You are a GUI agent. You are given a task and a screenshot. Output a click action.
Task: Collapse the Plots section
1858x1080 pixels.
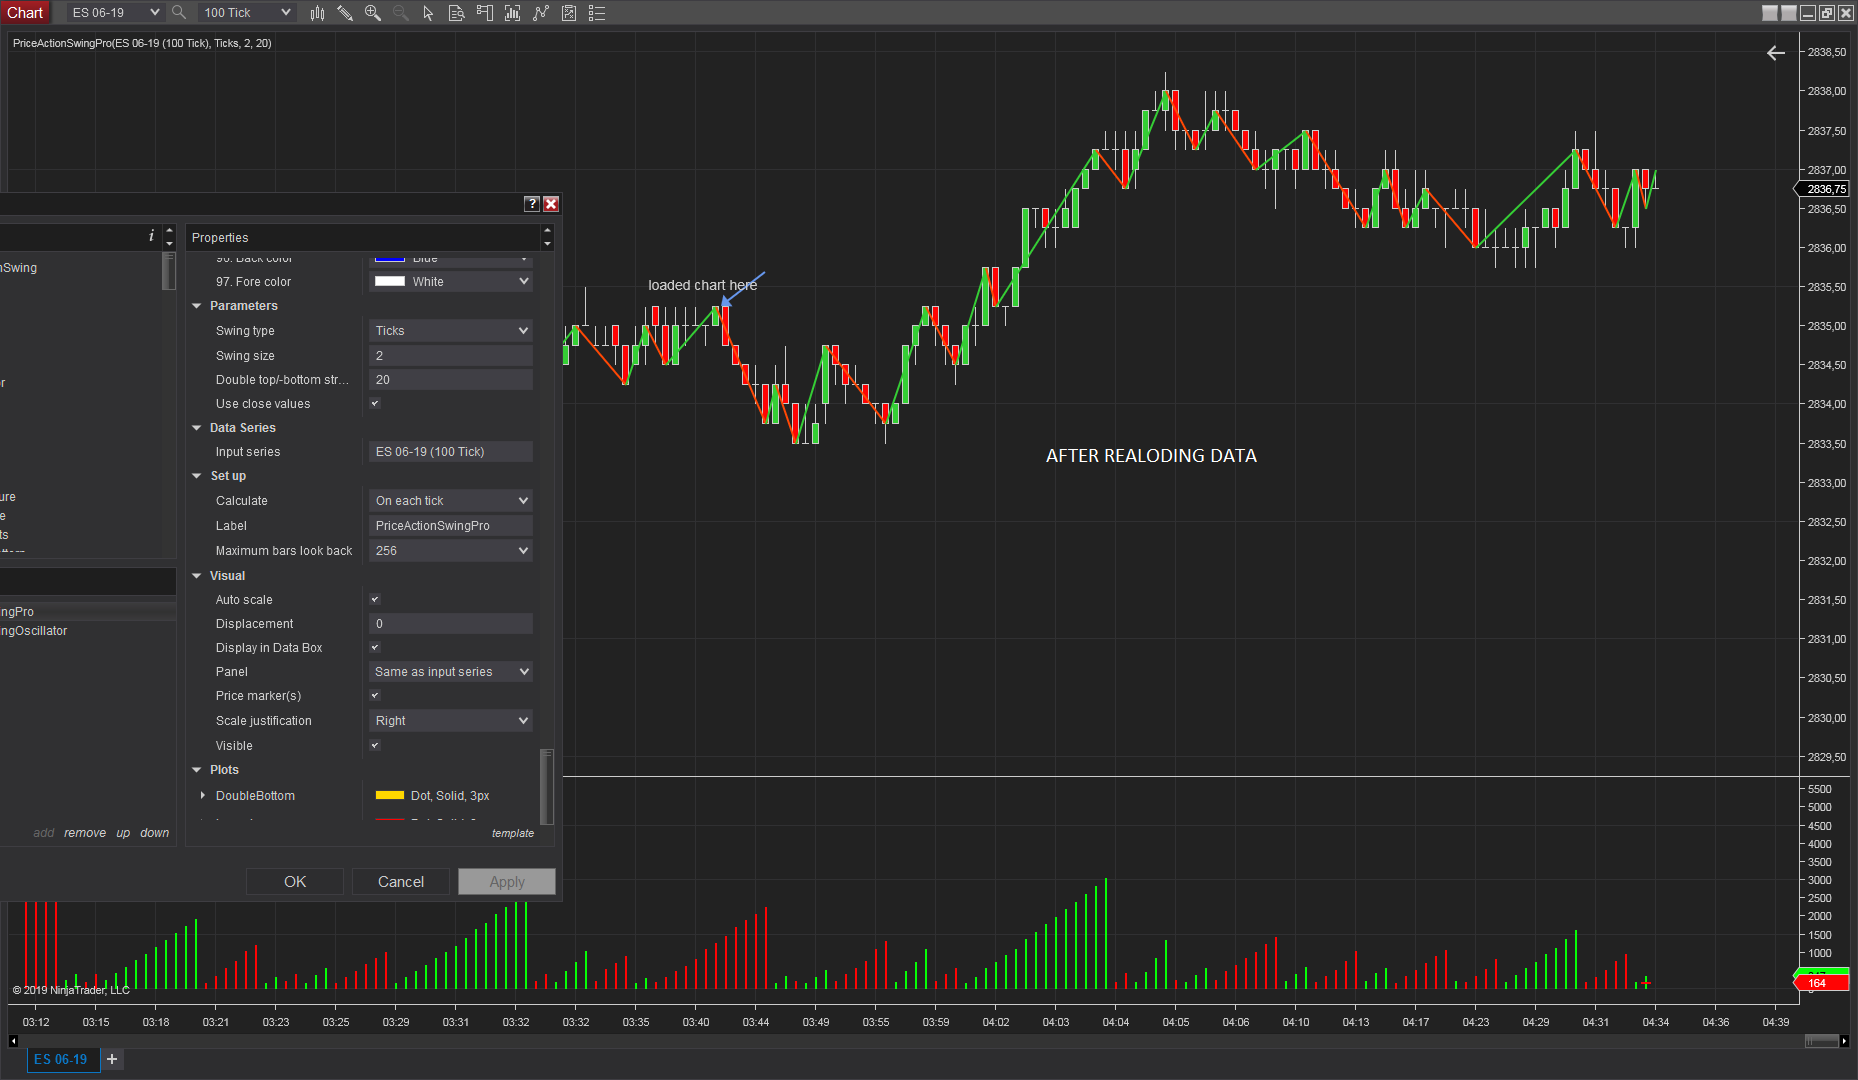(x=197, y=770)
